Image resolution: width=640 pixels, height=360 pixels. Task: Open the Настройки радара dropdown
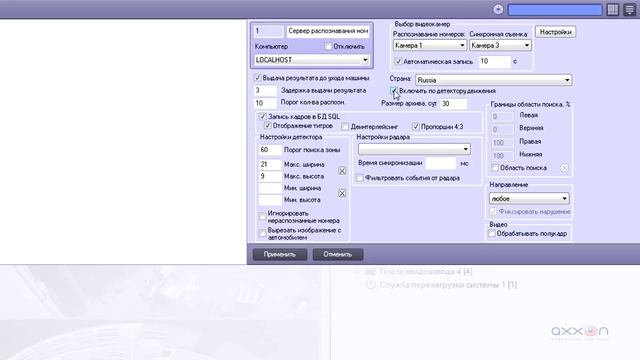point(414,149)
